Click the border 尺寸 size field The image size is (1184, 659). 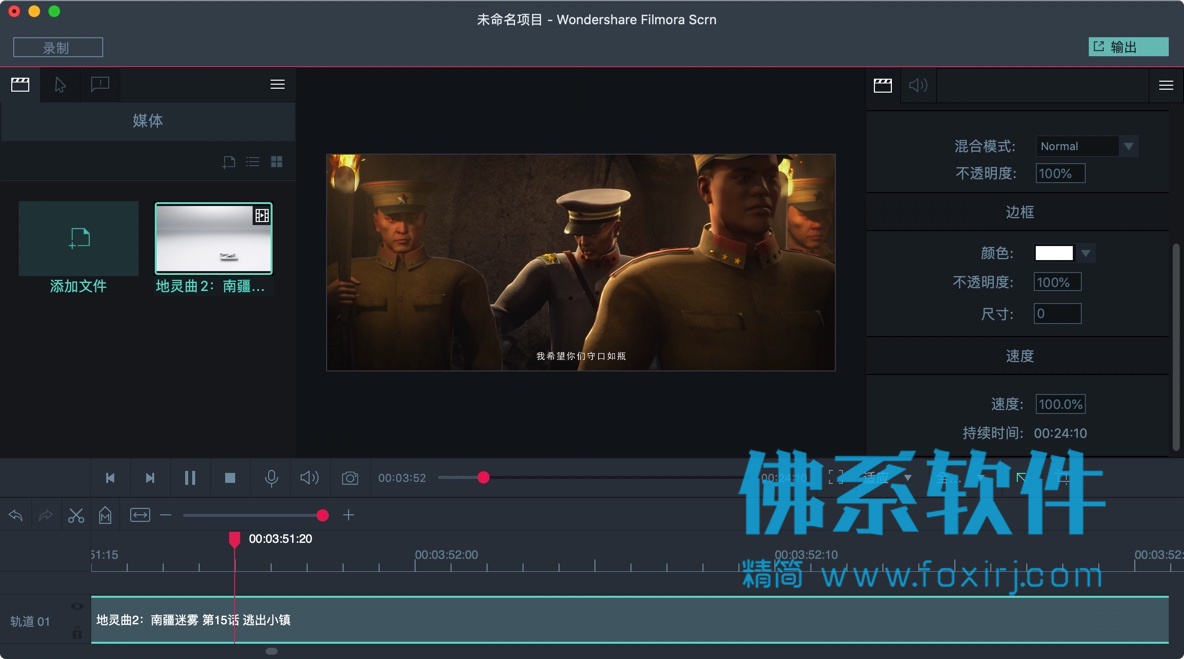pos(1057,313)
